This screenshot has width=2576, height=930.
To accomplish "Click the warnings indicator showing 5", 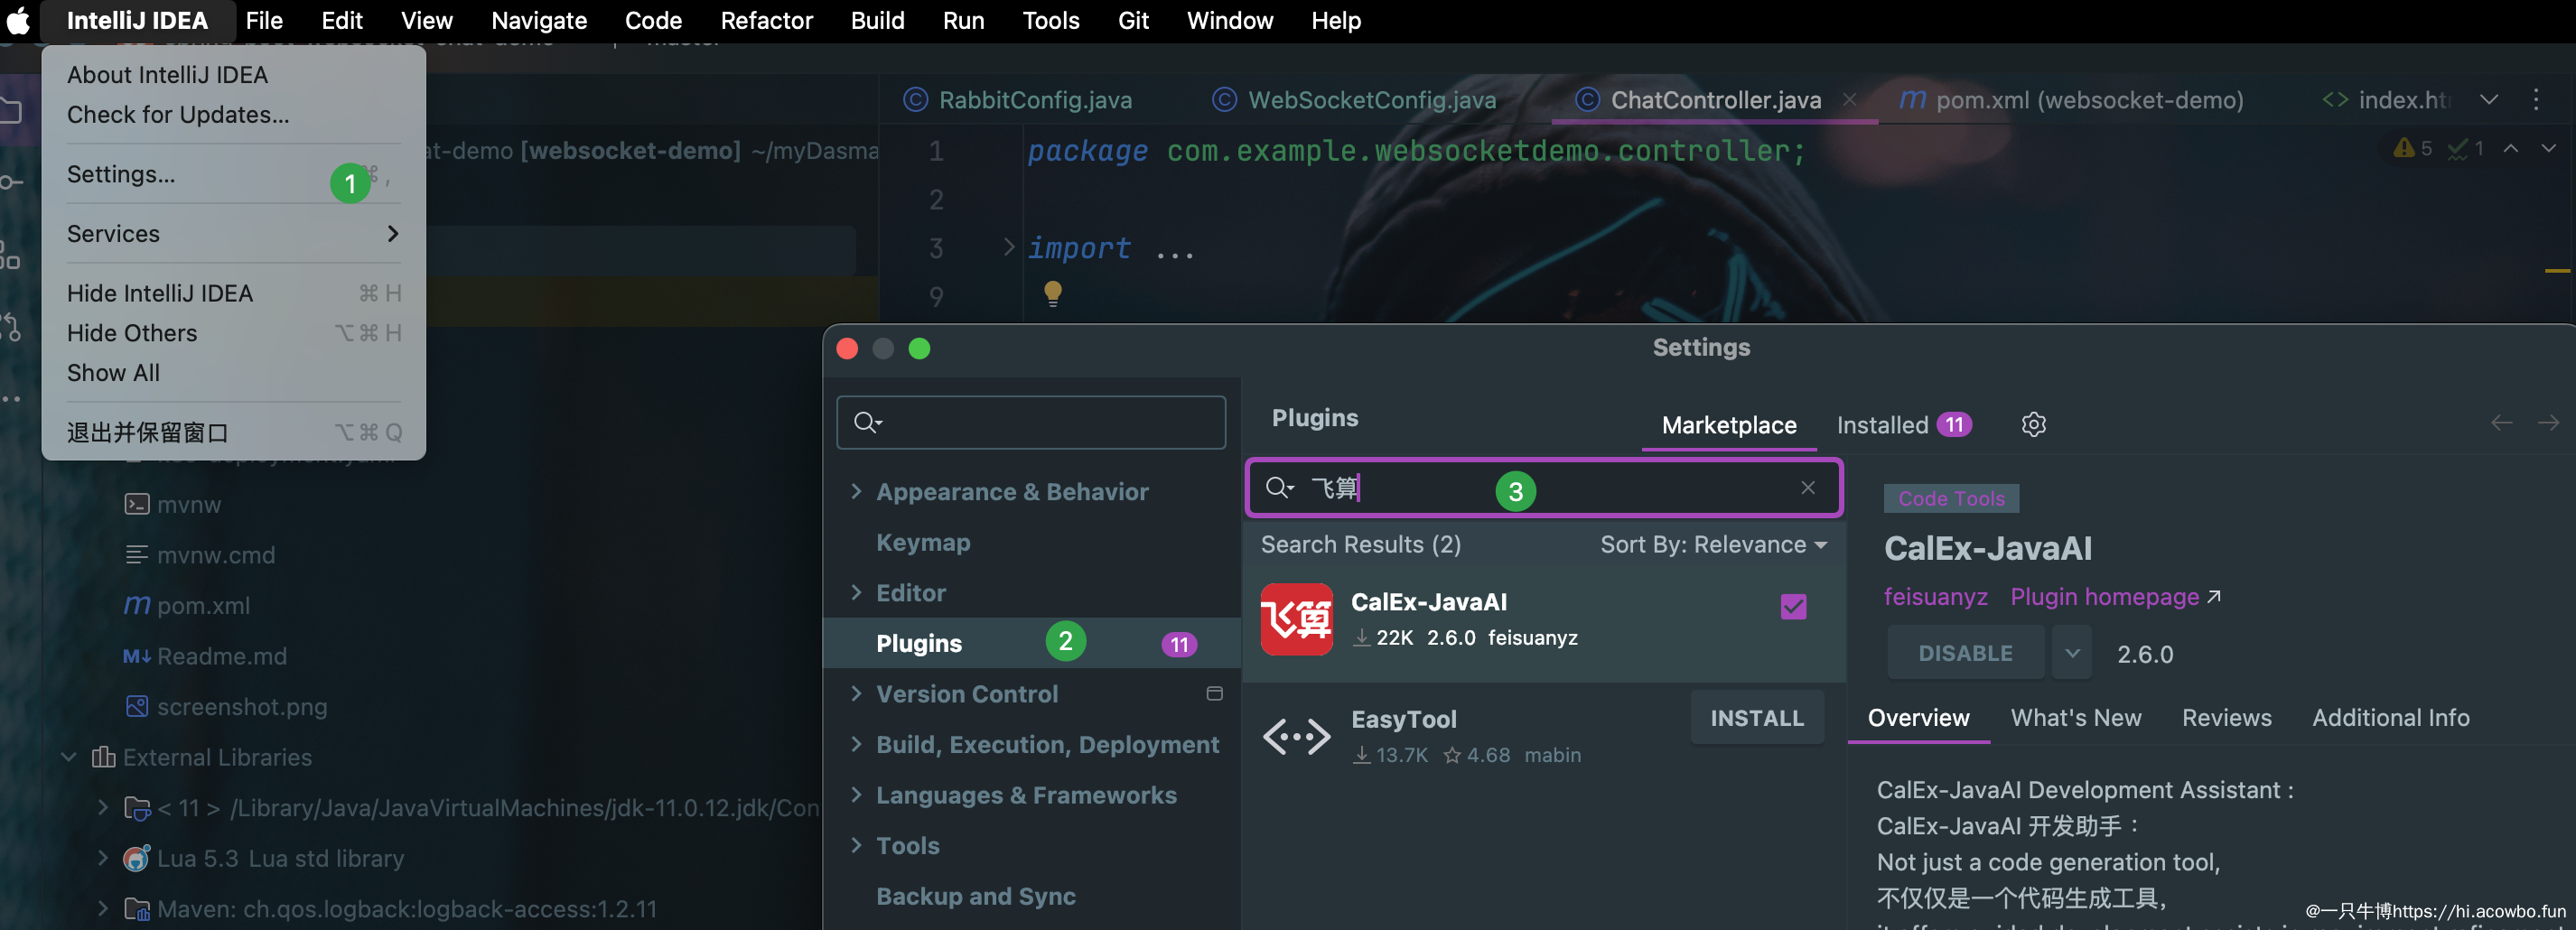I will tap(2412, 148).
